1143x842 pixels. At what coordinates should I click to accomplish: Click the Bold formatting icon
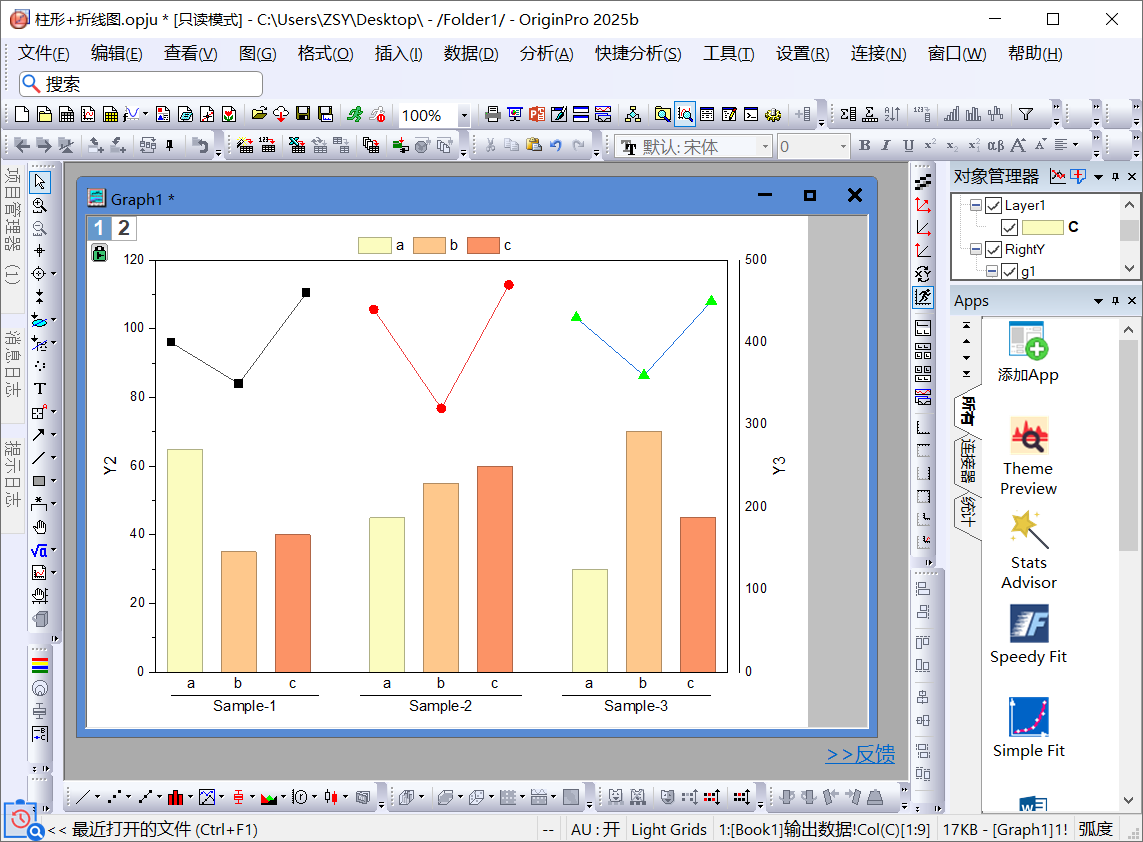(x=865, y=146)
